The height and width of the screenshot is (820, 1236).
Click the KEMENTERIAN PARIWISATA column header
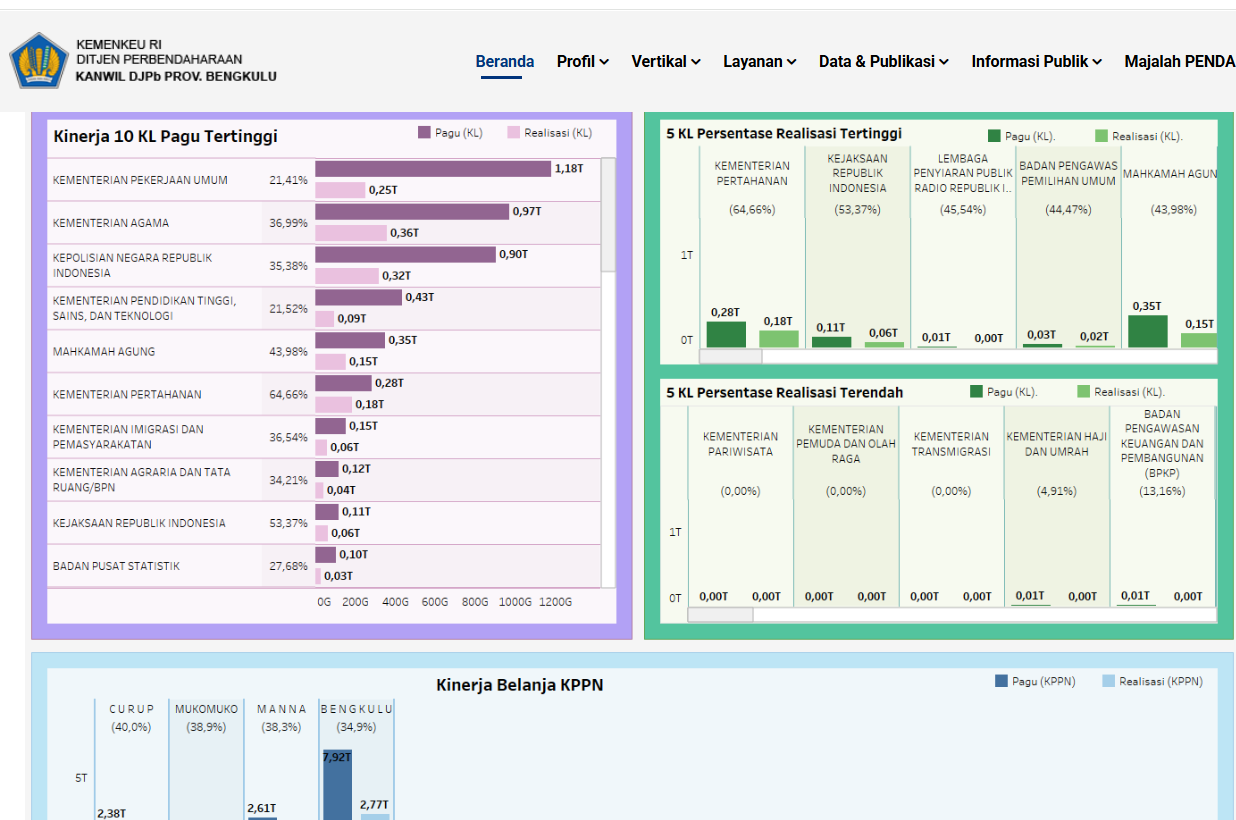740,444
